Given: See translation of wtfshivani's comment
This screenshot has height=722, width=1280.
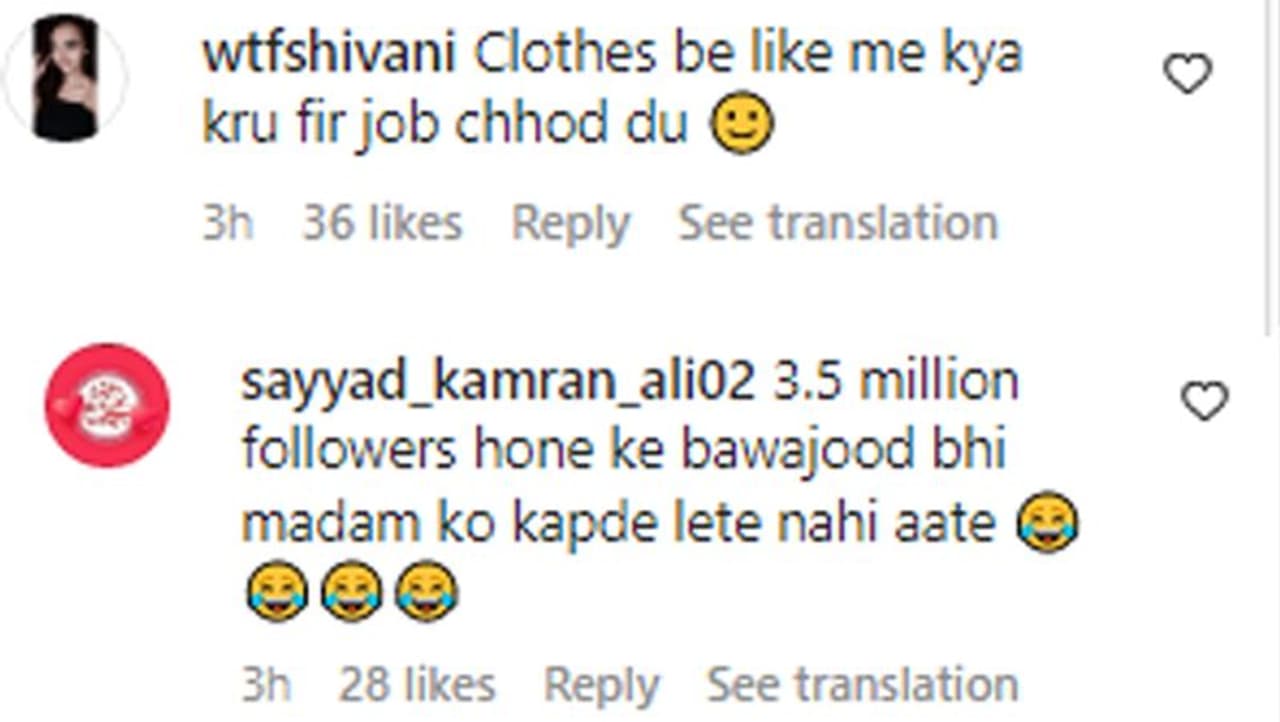Looking at the screenshot, I should (x=838, y=222).
